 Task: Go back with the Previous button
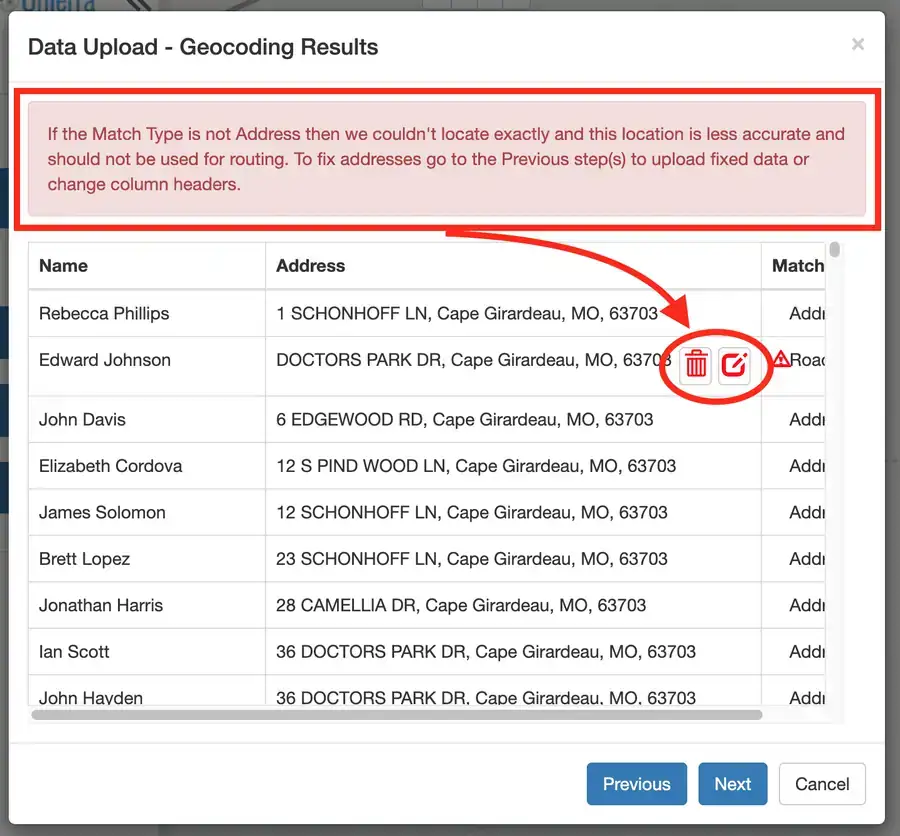637,784
